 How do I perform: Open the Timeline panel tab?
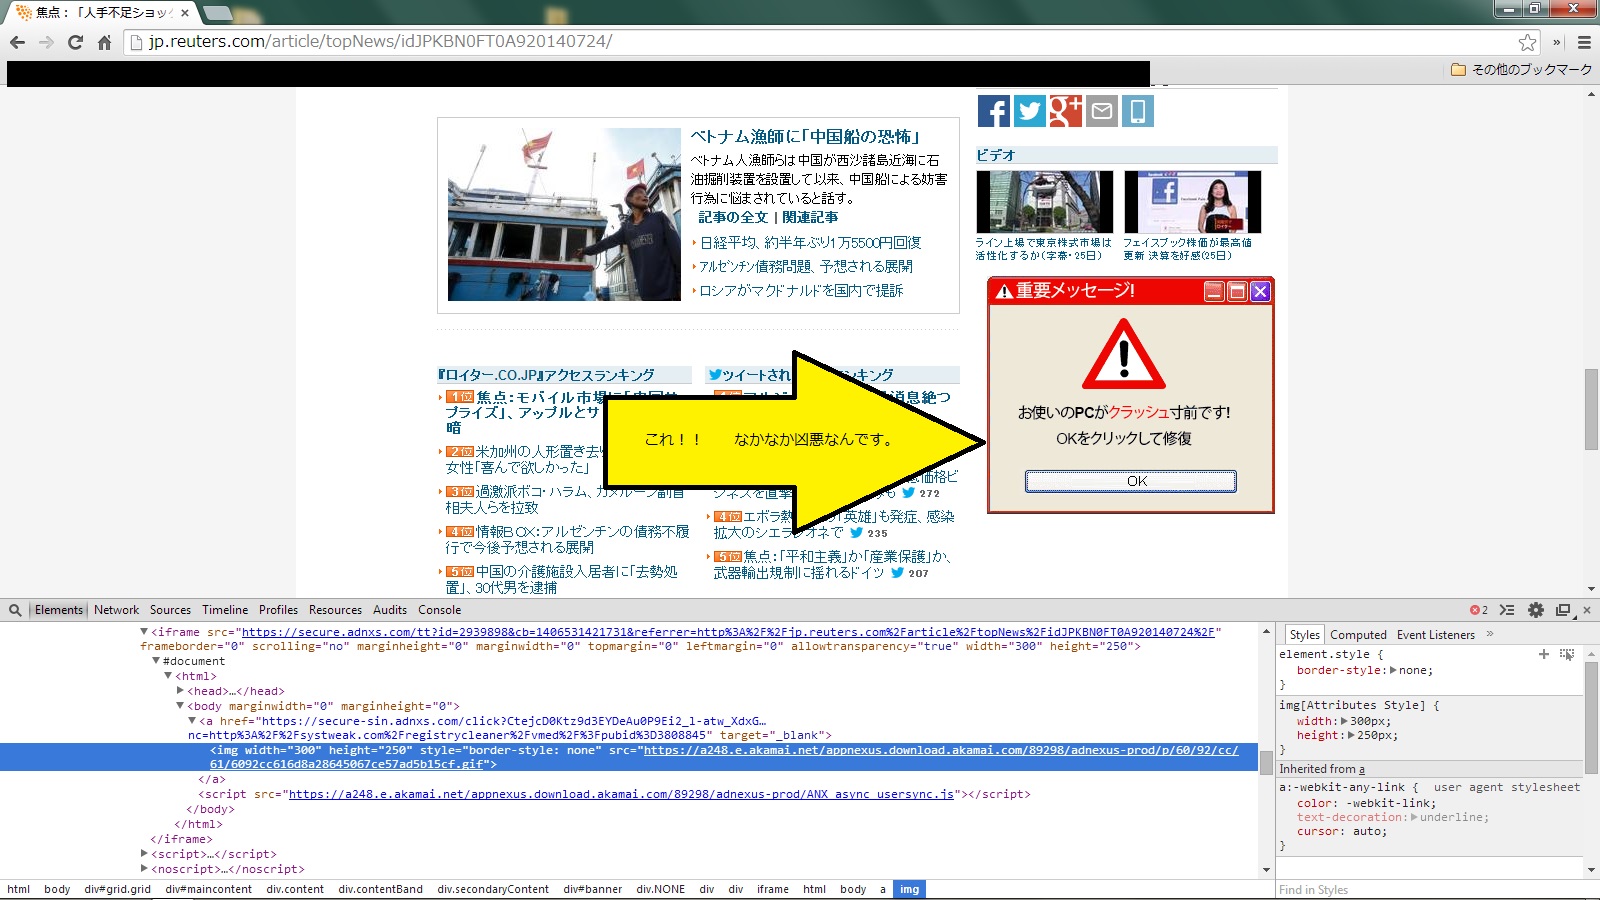(x=225, y=610)
